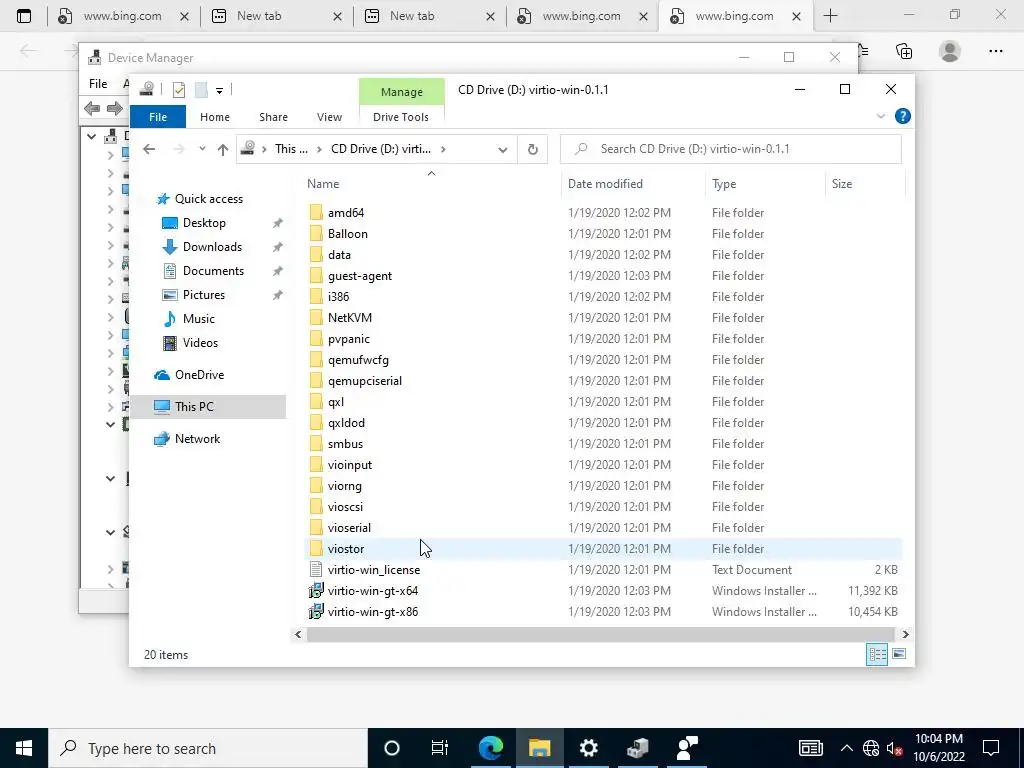Select the Manage contextual tab
Viewport: 1024px width, 768px height.
click(402, 91)
